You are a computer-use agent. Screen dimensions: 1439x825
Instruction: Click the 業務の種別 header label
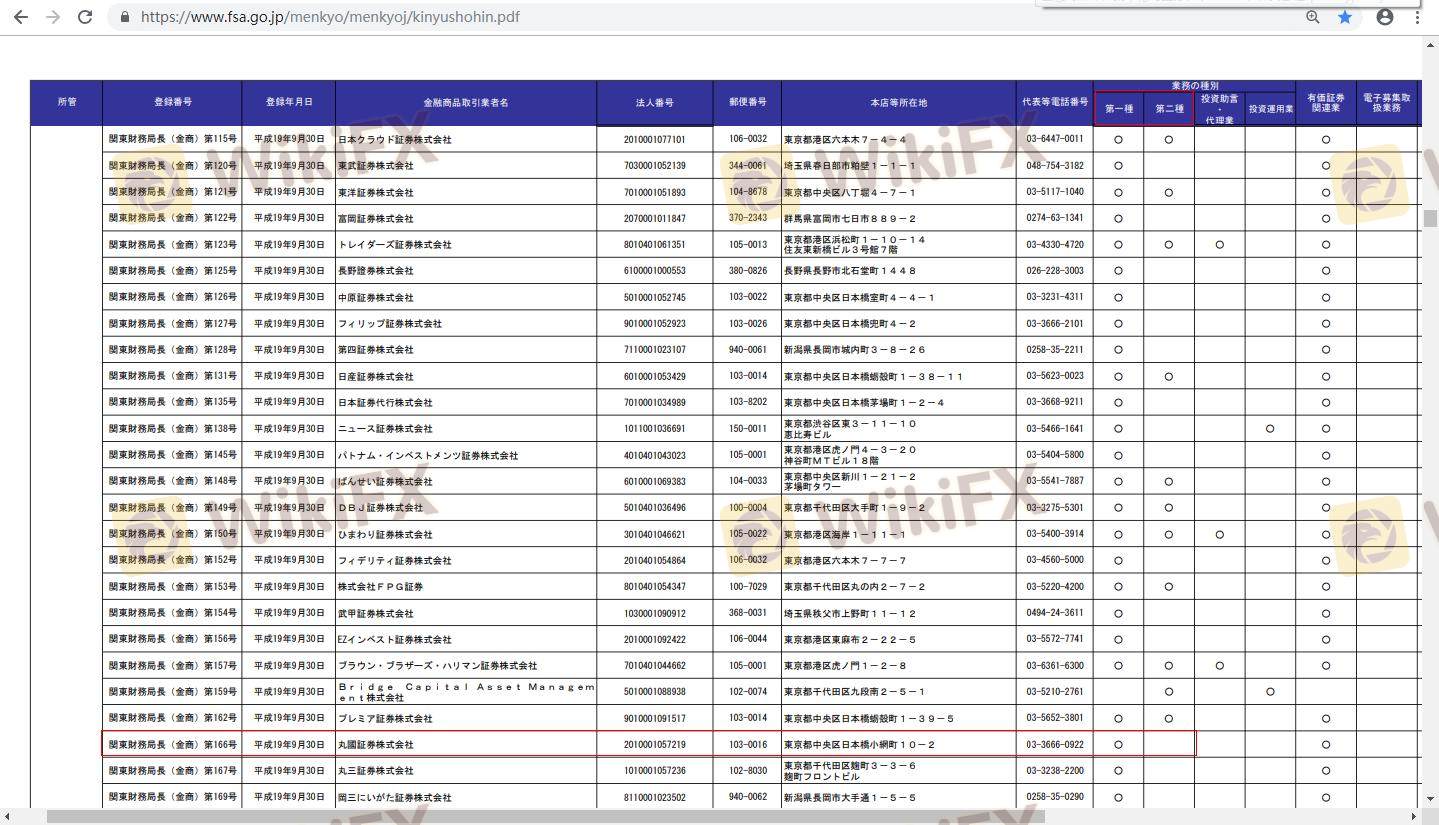[x=1195, y=87]
